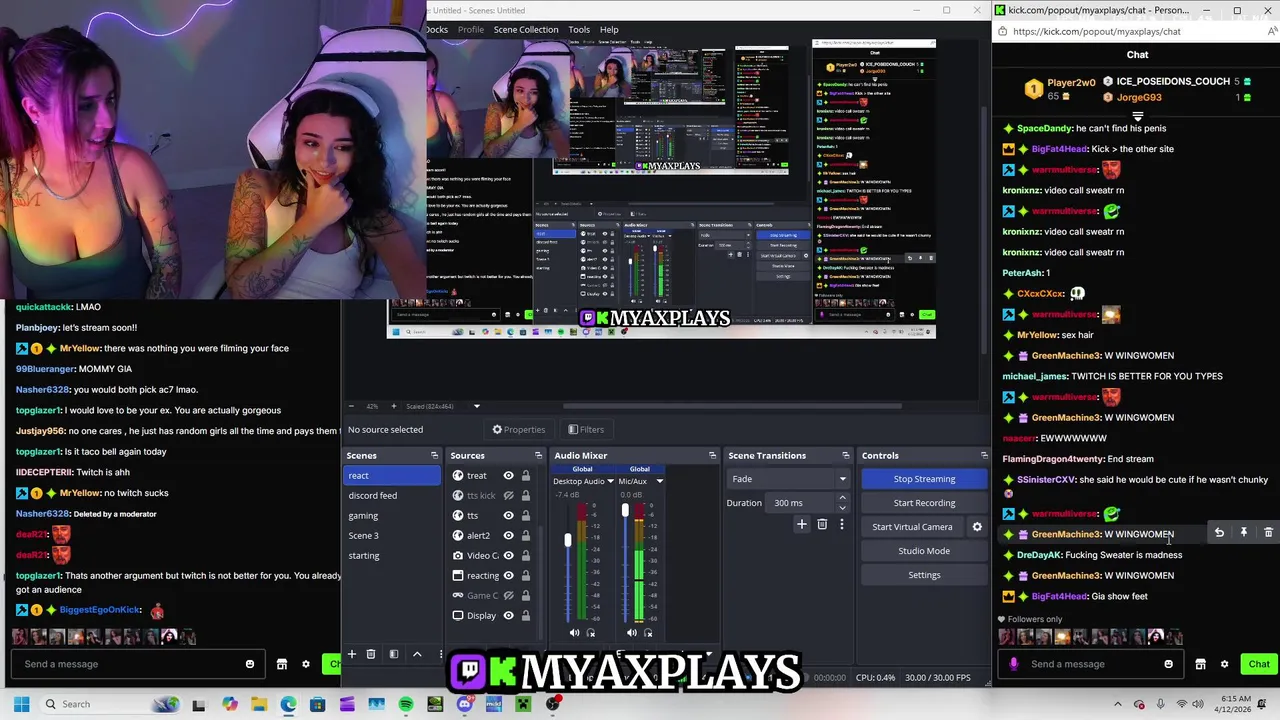The image size is (1280, 720).
Task: Decrease transition duration with down arrow
Action: pyautogui.click(x=842, y=507)
